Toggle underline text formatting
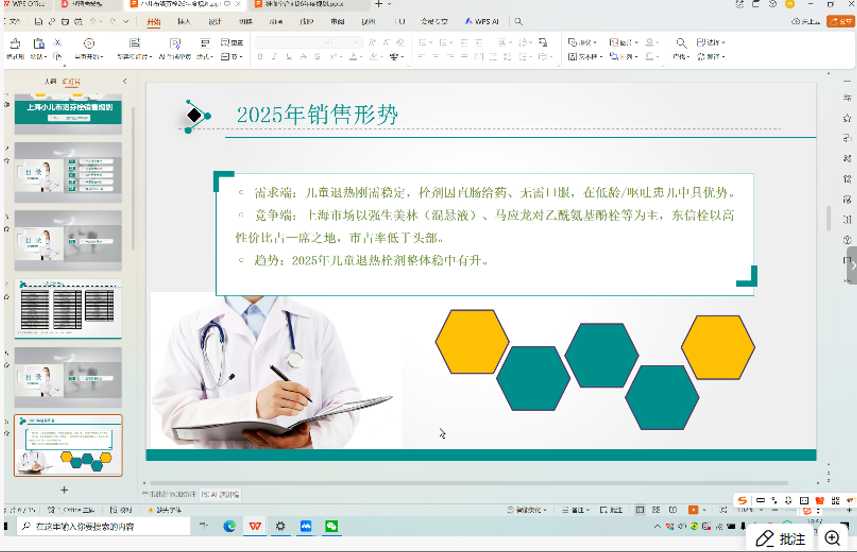Image resolution: width=857 pixels, height=552 pixels. point(290,57)
